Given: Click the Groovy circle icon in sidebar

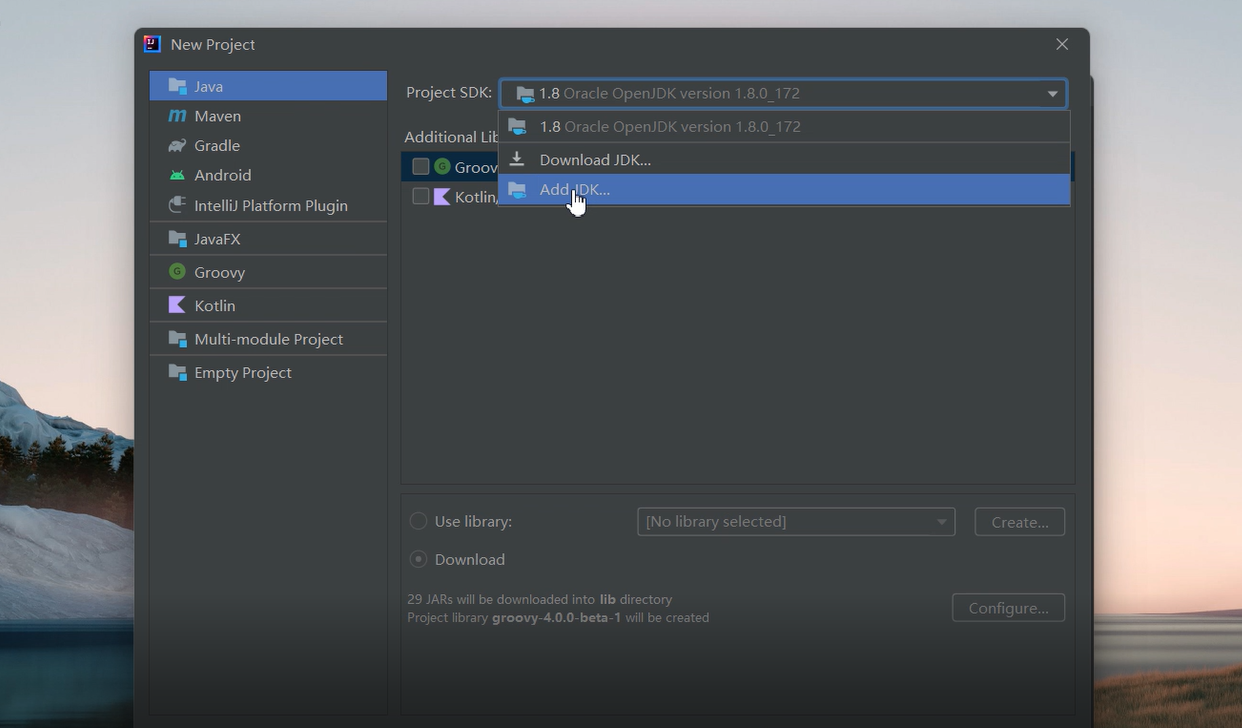Looking at the screenshot, I should coord(178,272).
